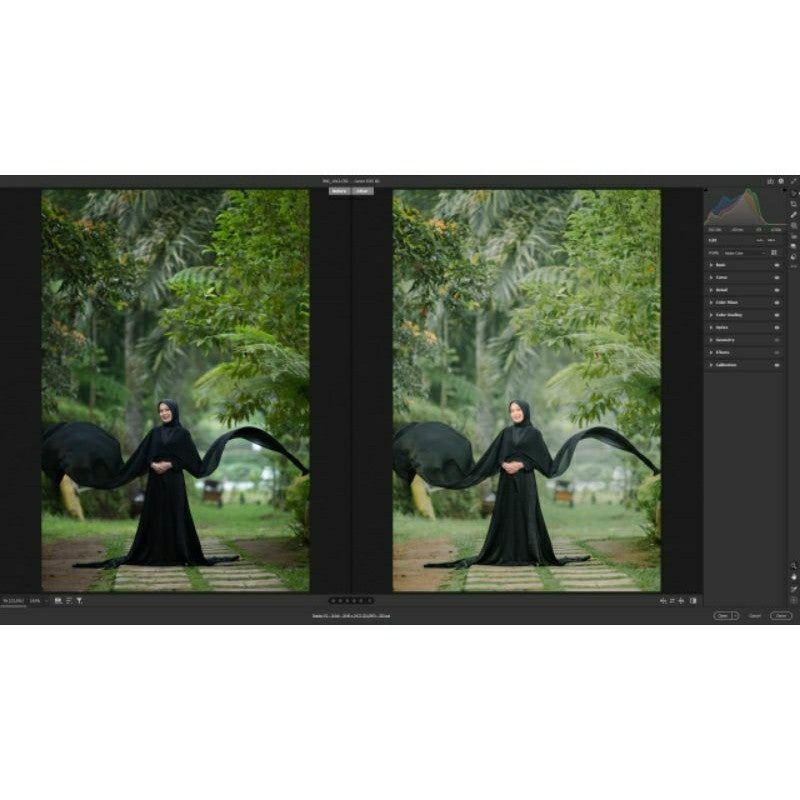Click the B&W button
800x800 pixels.
click(x=771, y=240)
